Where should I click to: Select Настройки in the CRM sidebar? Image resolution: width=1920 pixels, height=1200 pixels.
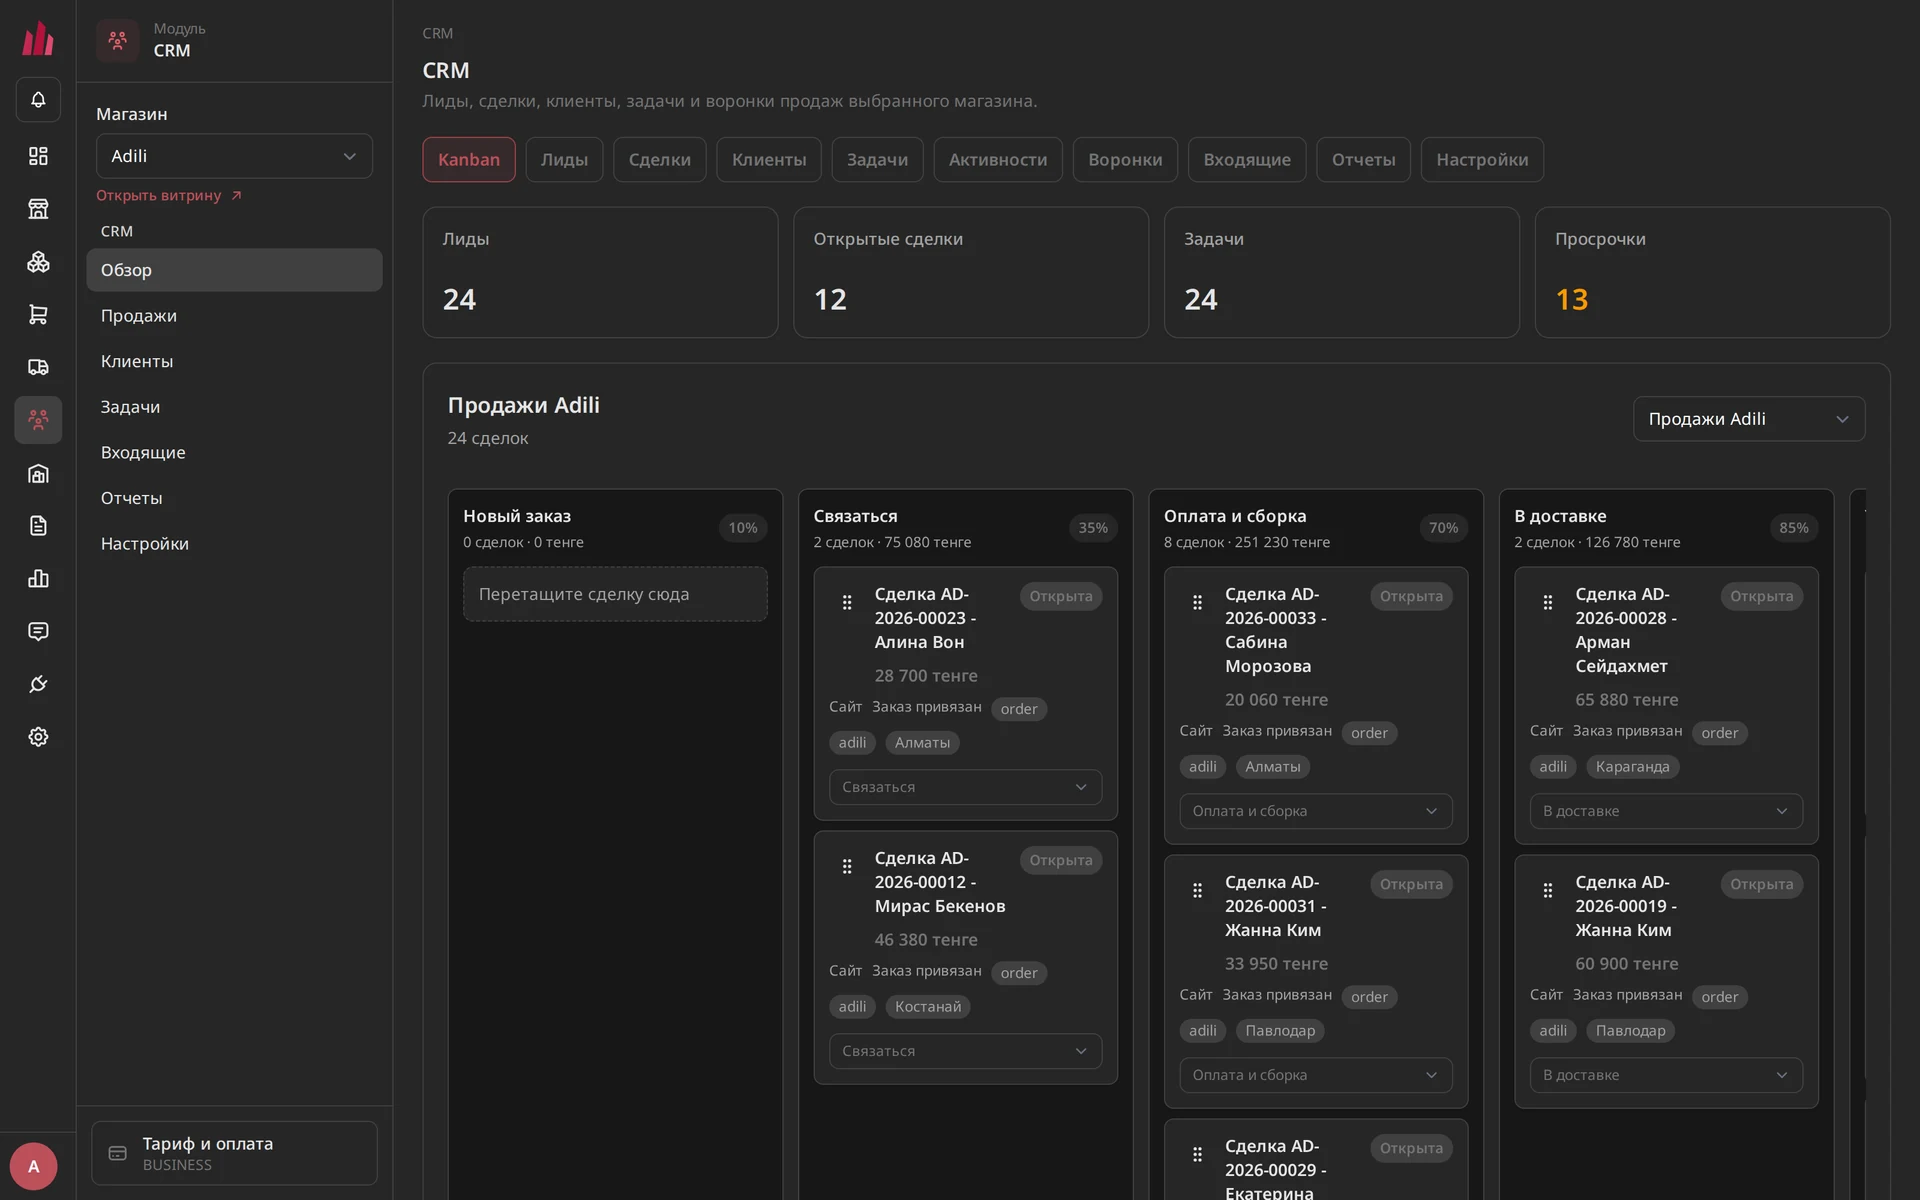point(234,544)
